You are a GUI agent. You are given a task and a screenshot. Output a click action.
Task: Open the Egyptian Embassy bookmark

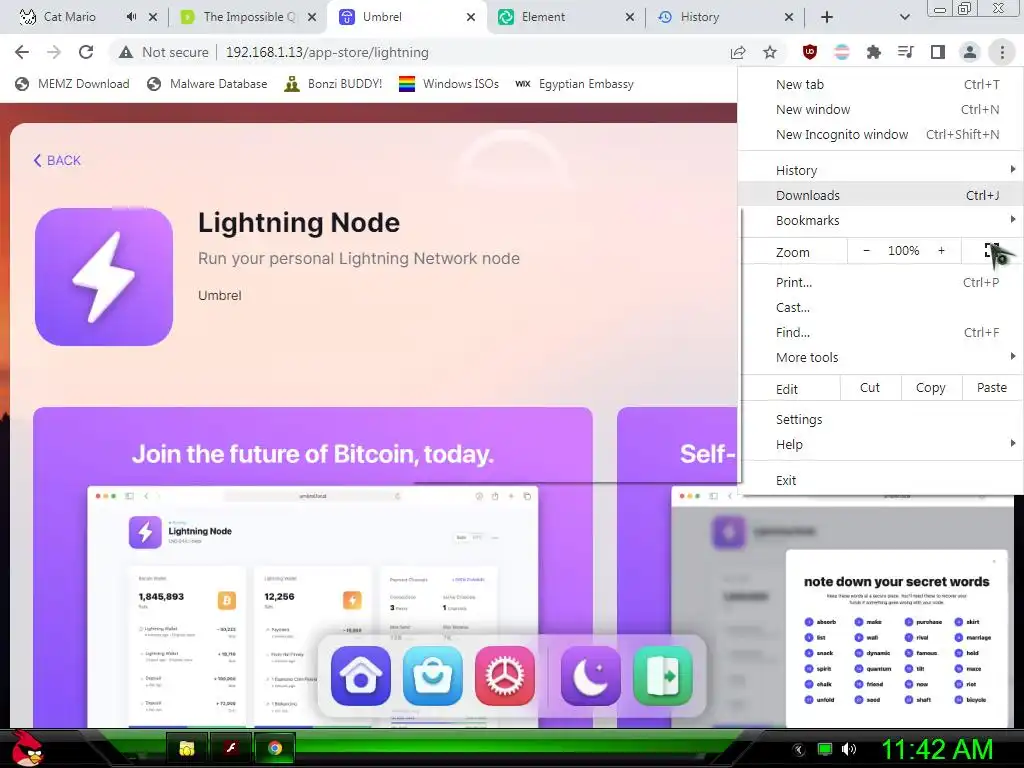[575, 84]
